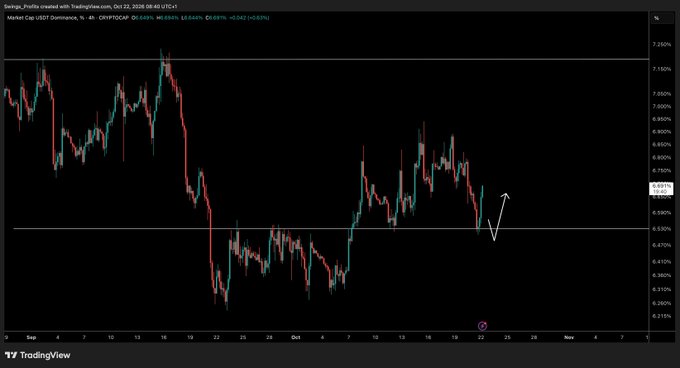Viewport: 680px width, 368px height.
Task: Click the 19:40 bar countdown on price axis
Action: pyautogui.click(x=660, y=191)
